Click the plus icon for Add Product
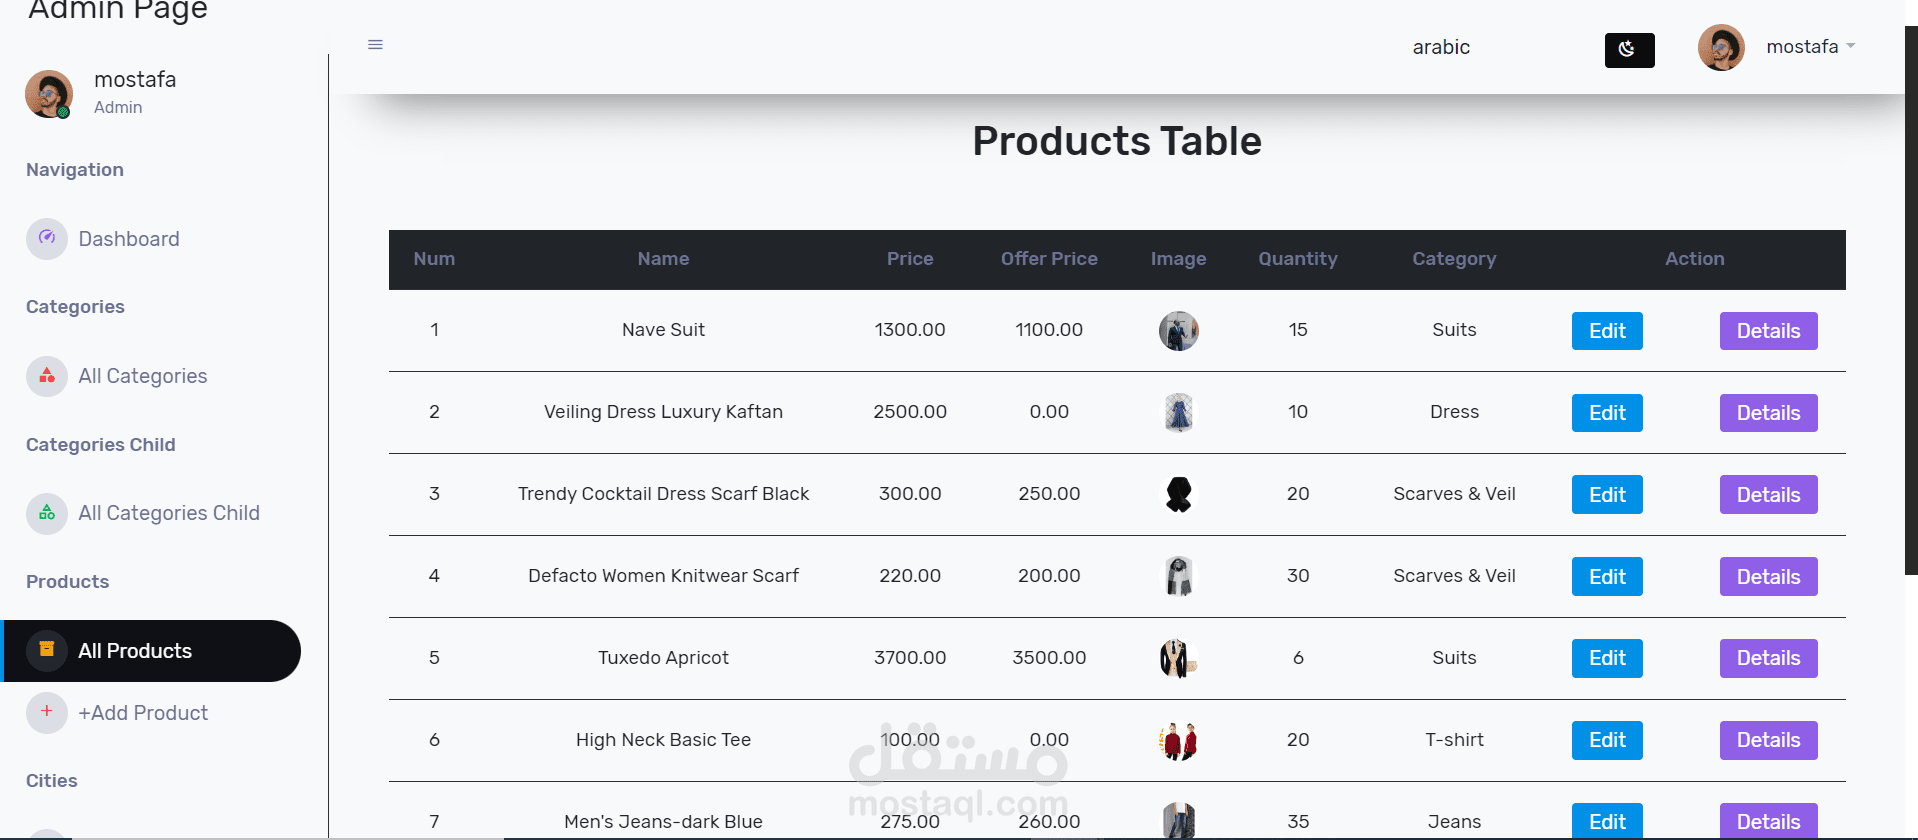Image resolution: width=1918 pixels, height=840 pixels. (x=47, y=712)
